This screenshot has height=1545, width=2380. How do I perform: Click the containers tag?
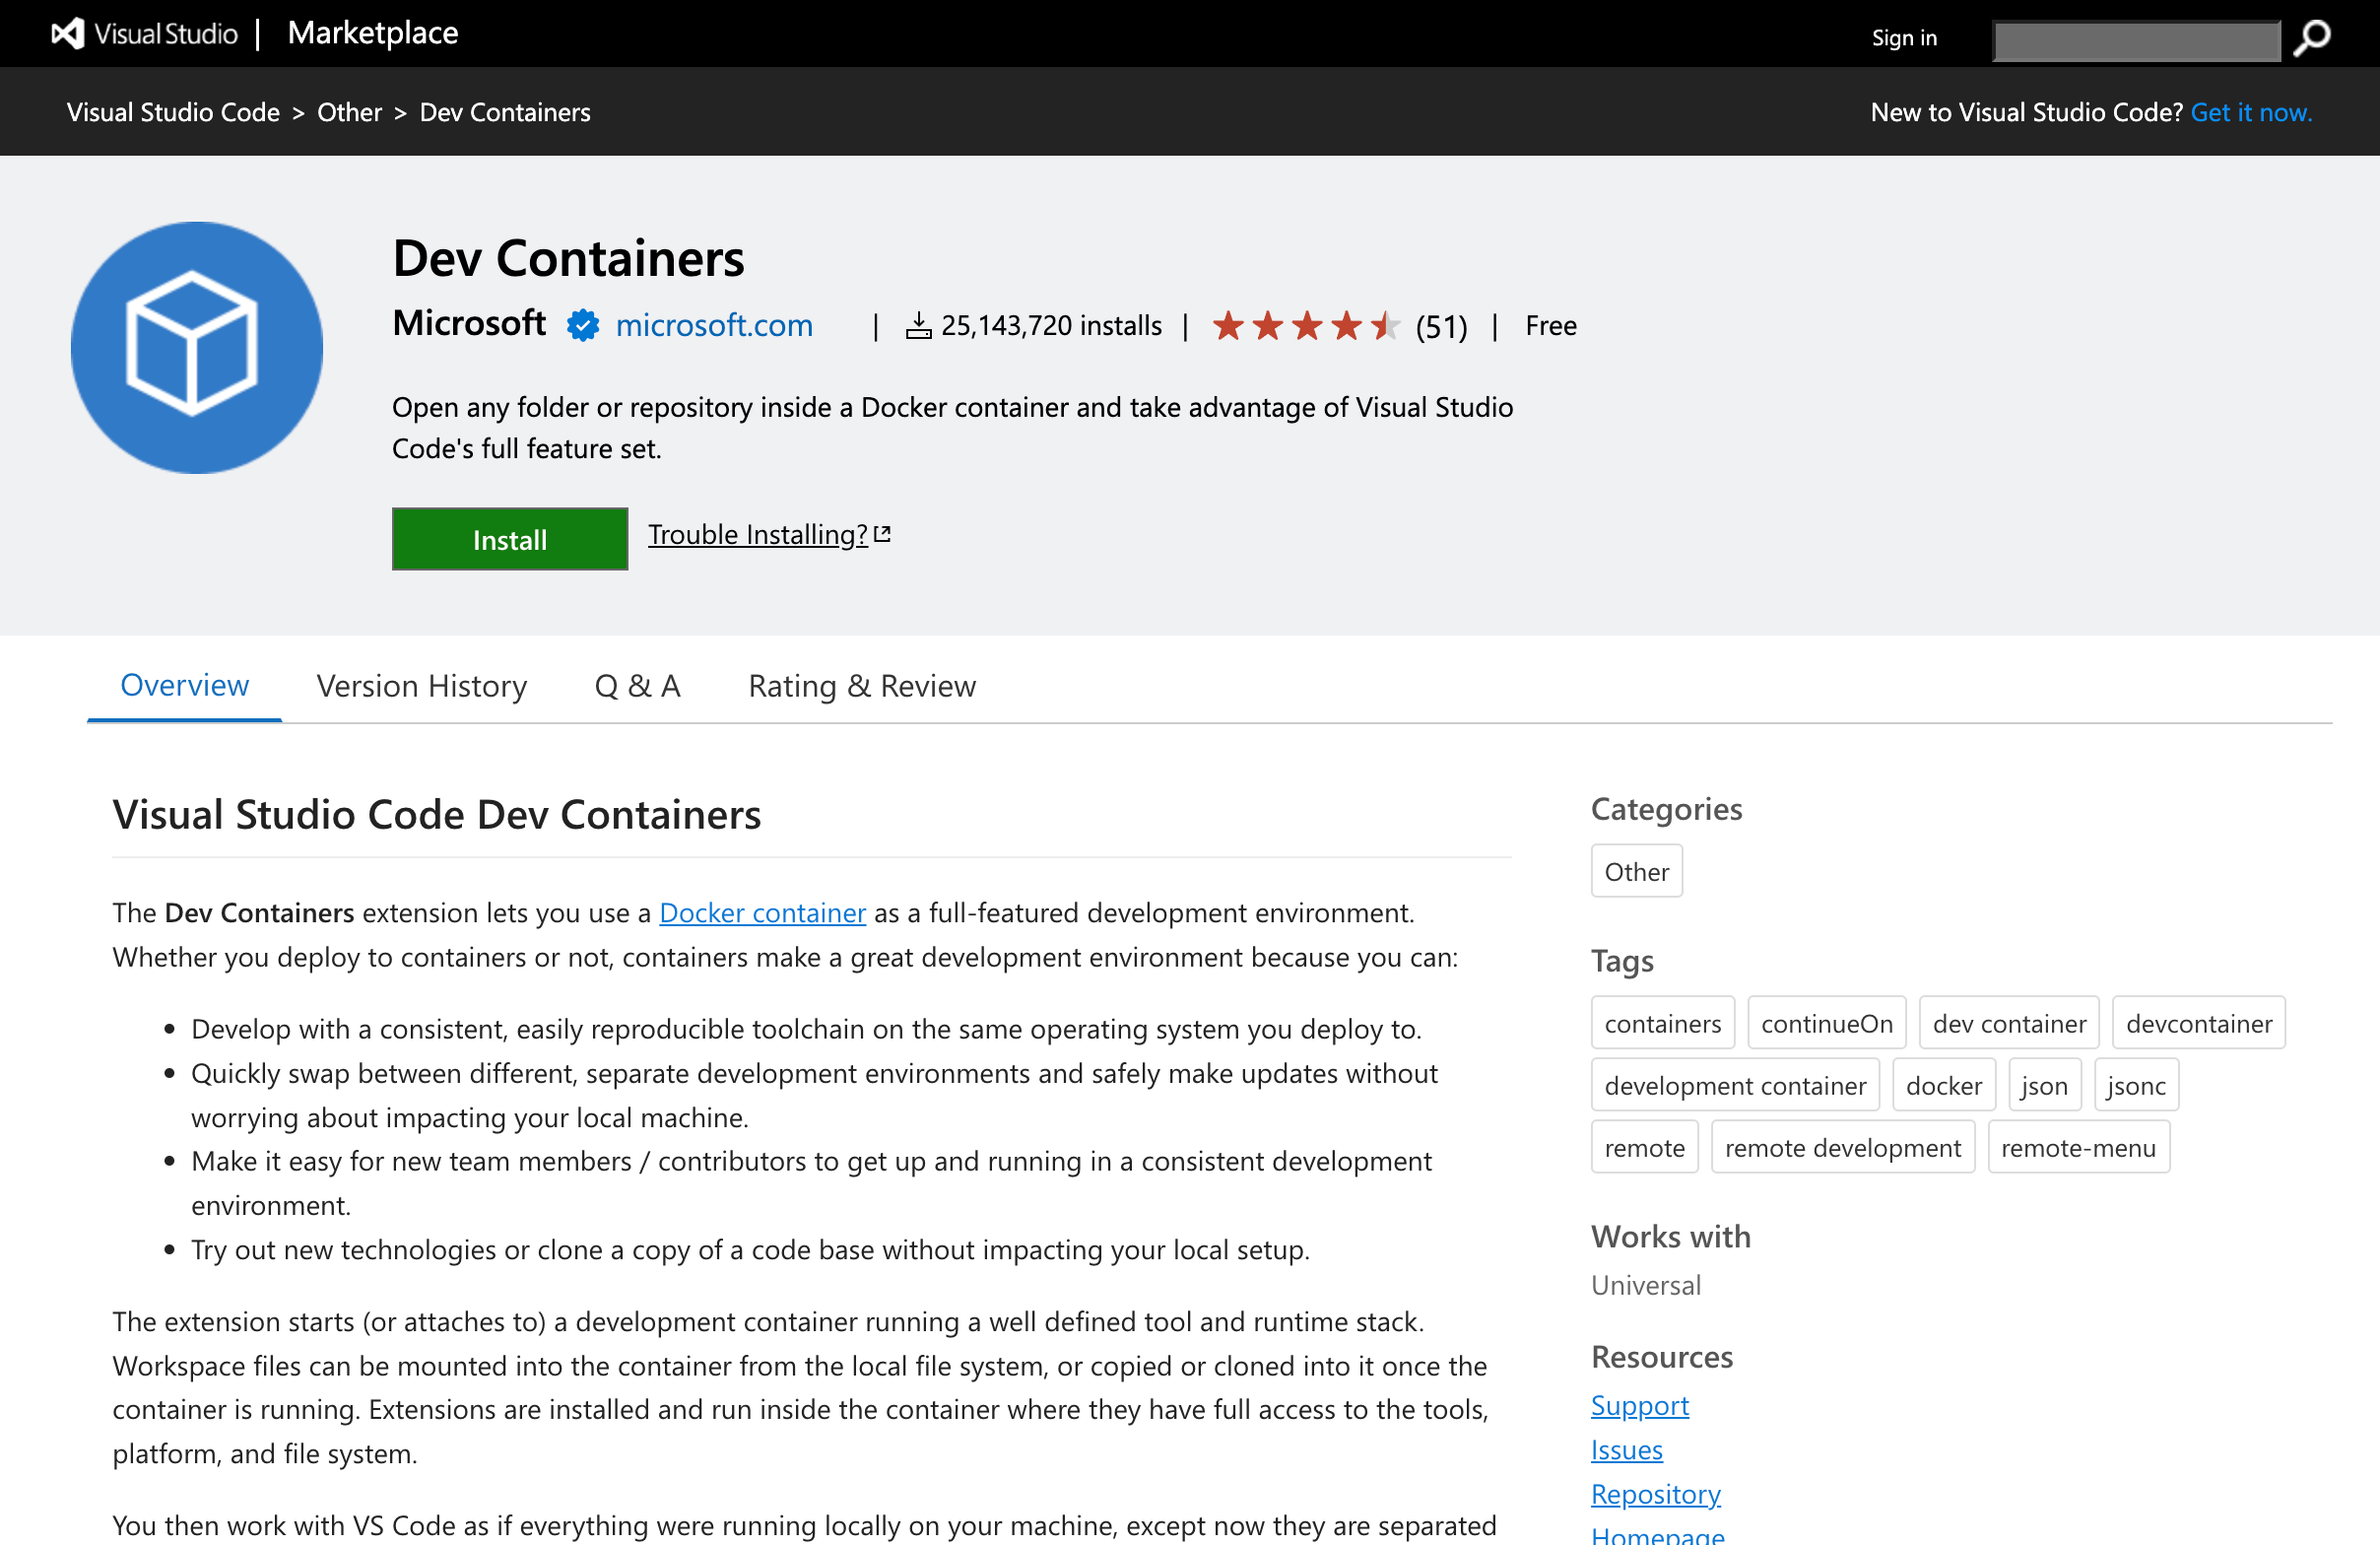(1662, 1023)
